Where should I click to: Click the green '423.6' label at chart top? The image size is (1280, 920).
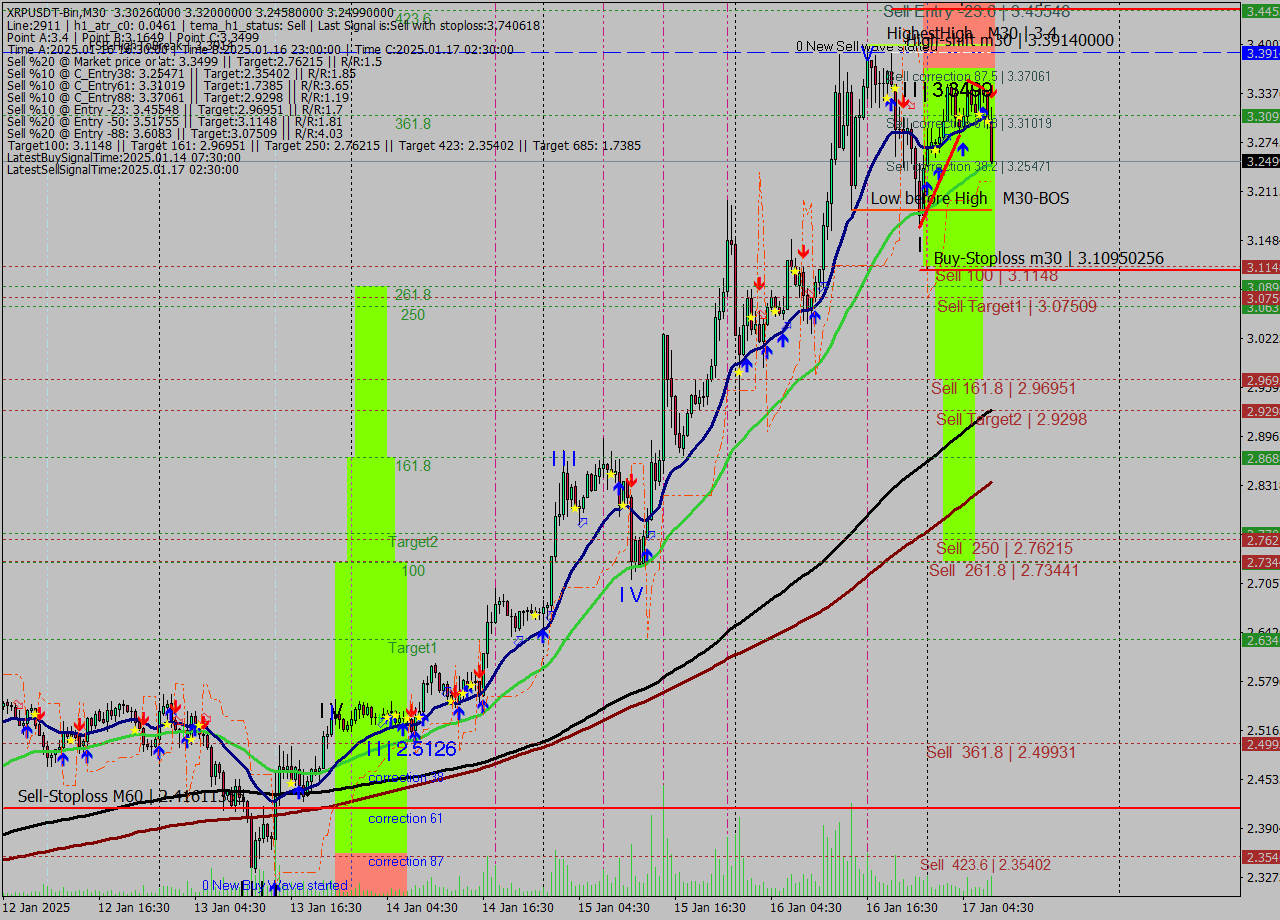(412, 19)
